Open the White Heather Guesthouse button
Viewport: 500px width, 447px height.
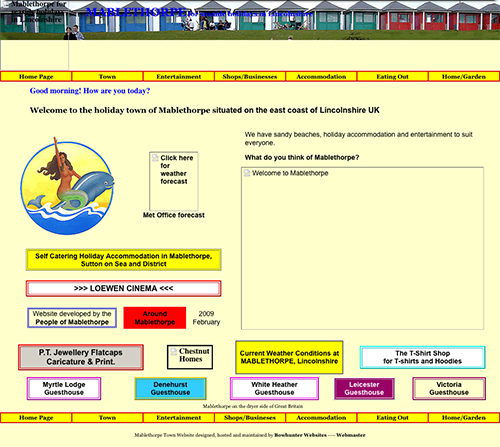[x=274, y=388]
